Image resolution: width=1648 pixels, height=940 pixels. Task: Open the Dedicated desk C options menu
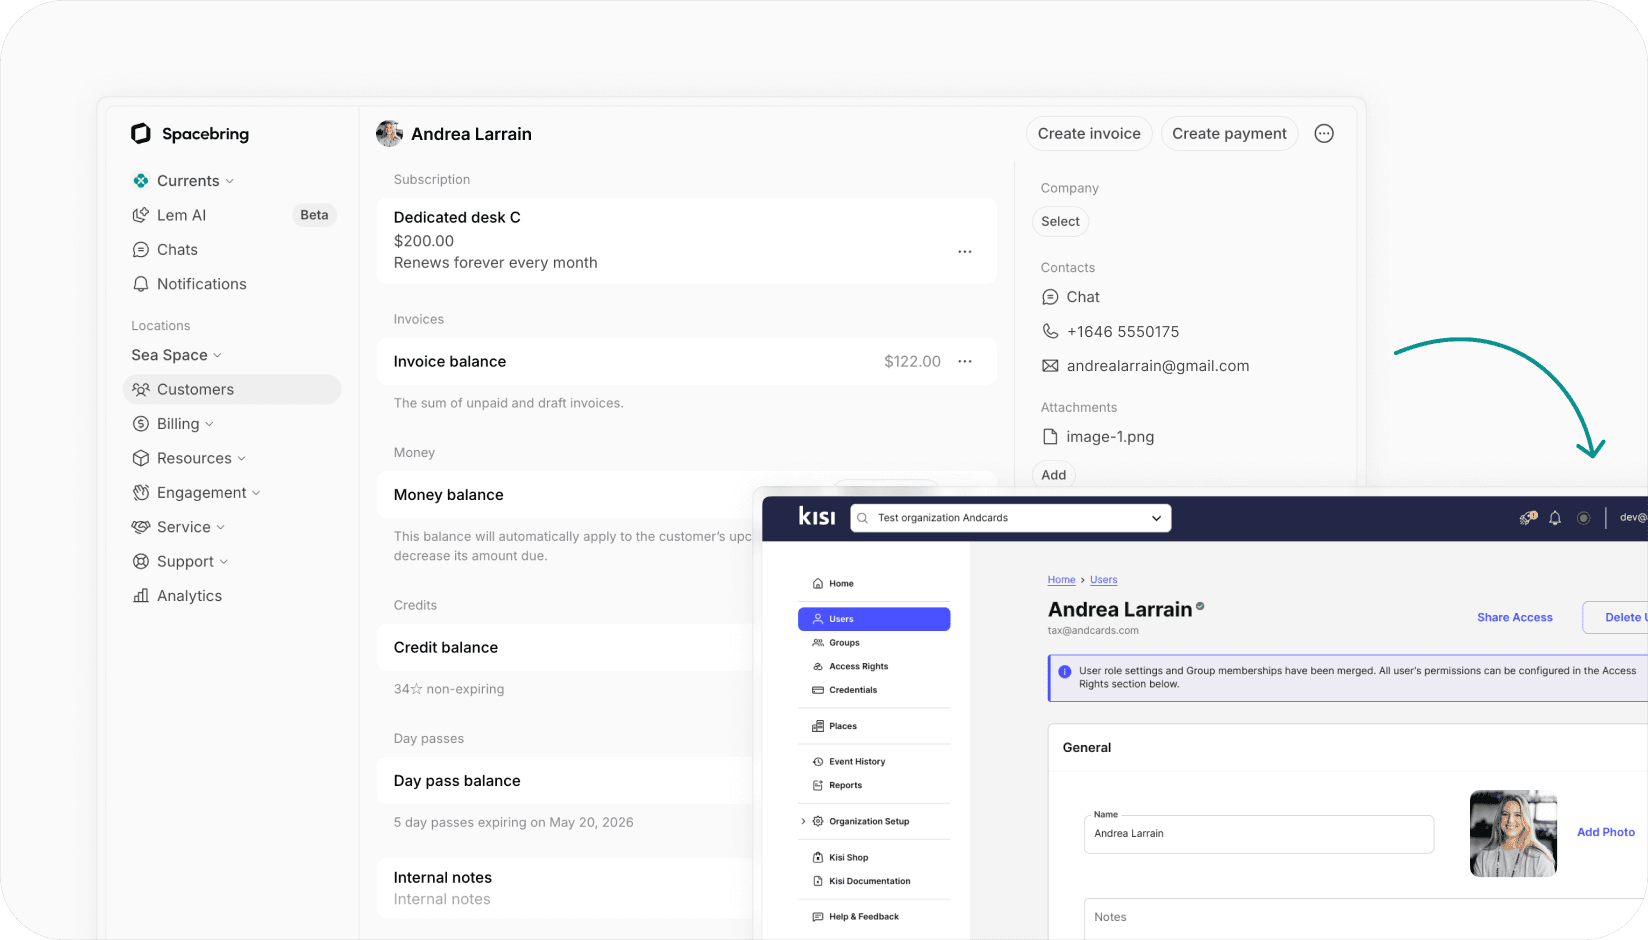pos(965,252)
